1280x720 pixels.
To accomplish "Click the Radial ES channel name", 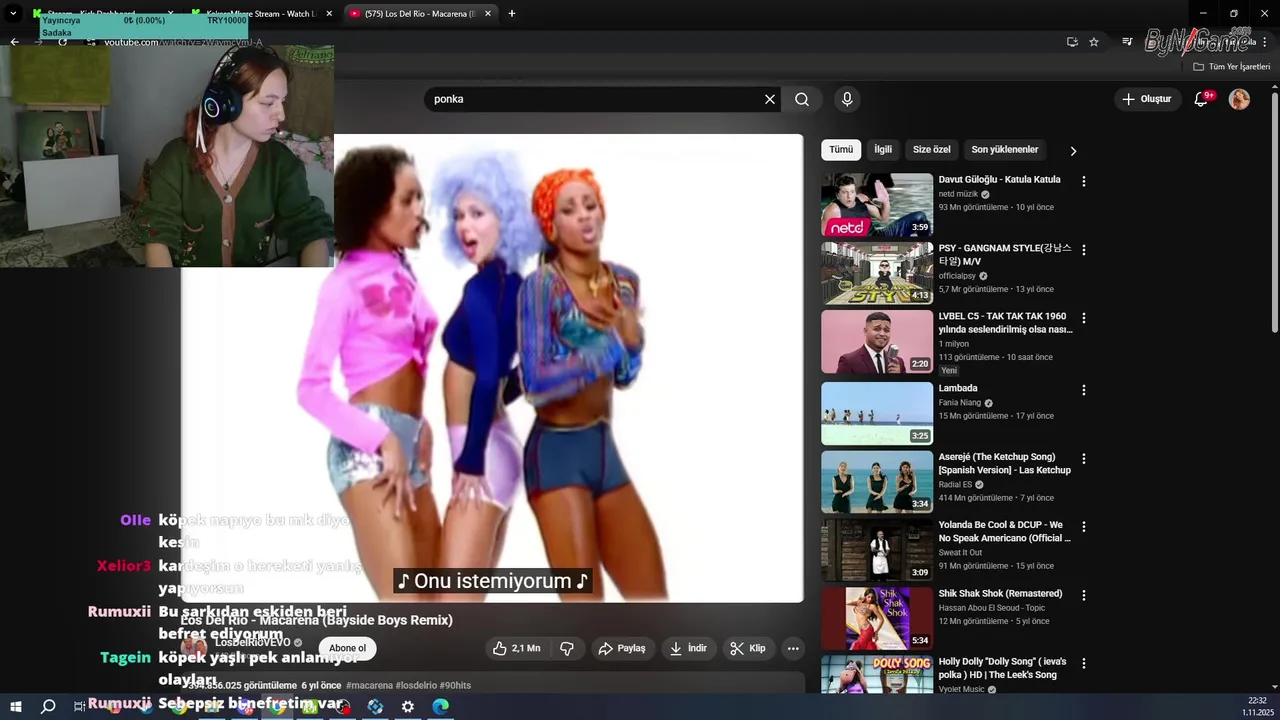I will pos(955,485).
